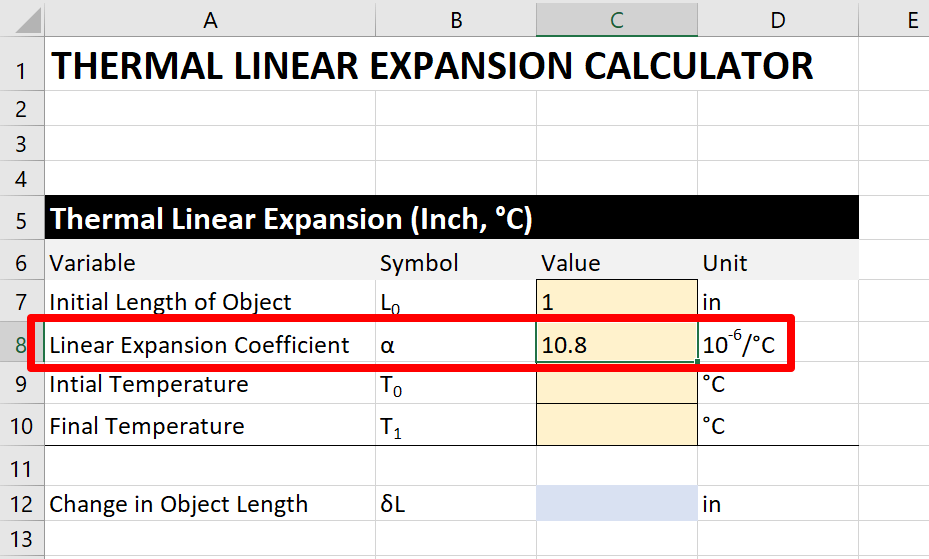The height and width of the screenshot is (559, 929).
Task: Select row 5 header
Action: [21, 218]
